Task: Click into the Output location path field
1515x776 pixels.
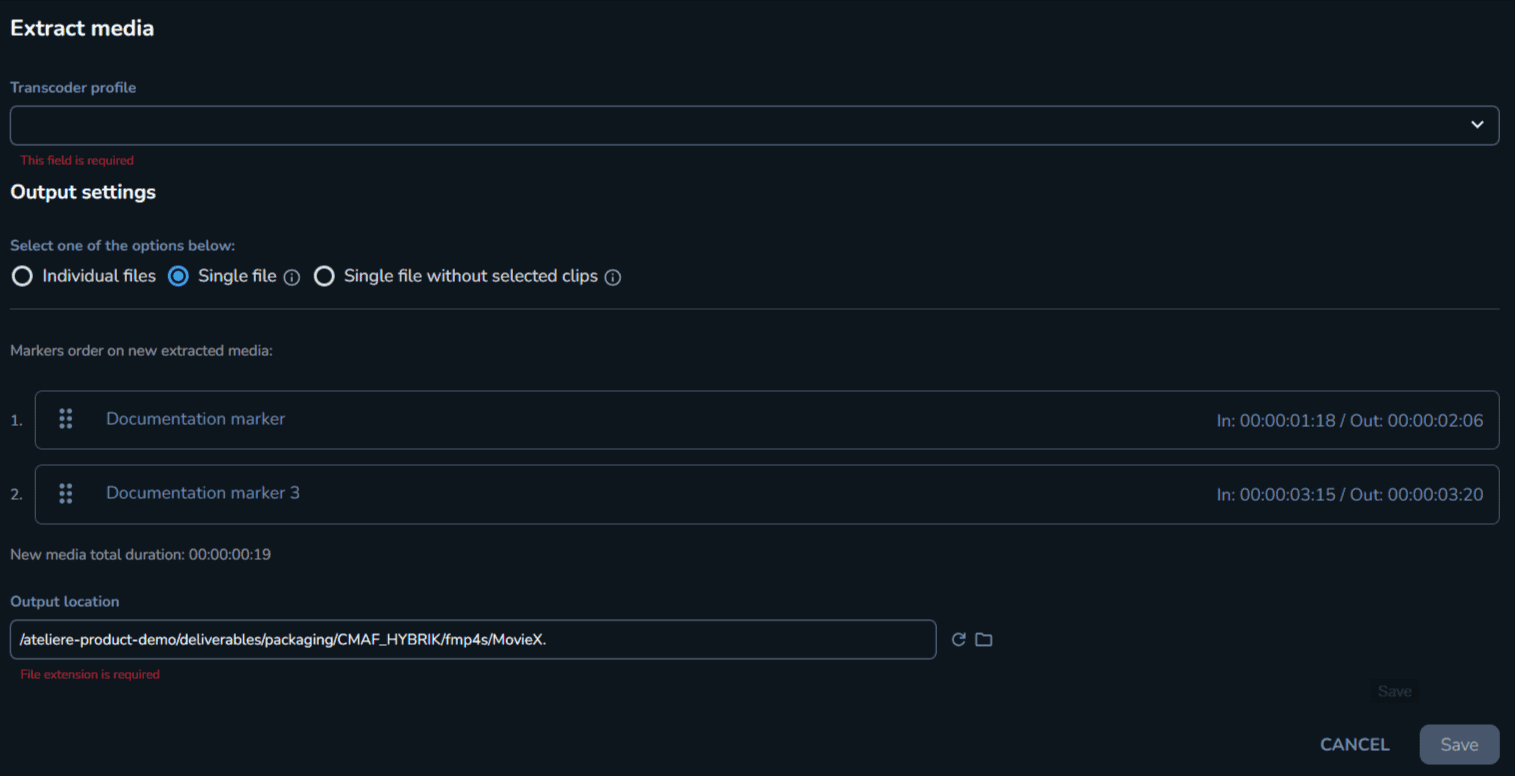Action: tap(472, 640)
